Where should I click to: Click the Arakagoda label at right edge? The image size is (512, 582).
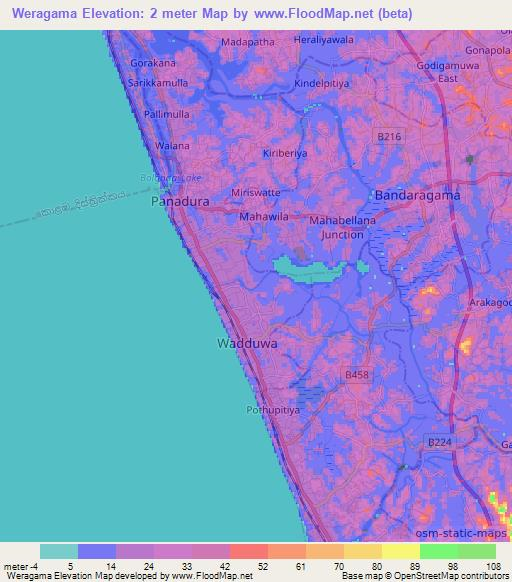pyautogui.click(x=490, y=303)
